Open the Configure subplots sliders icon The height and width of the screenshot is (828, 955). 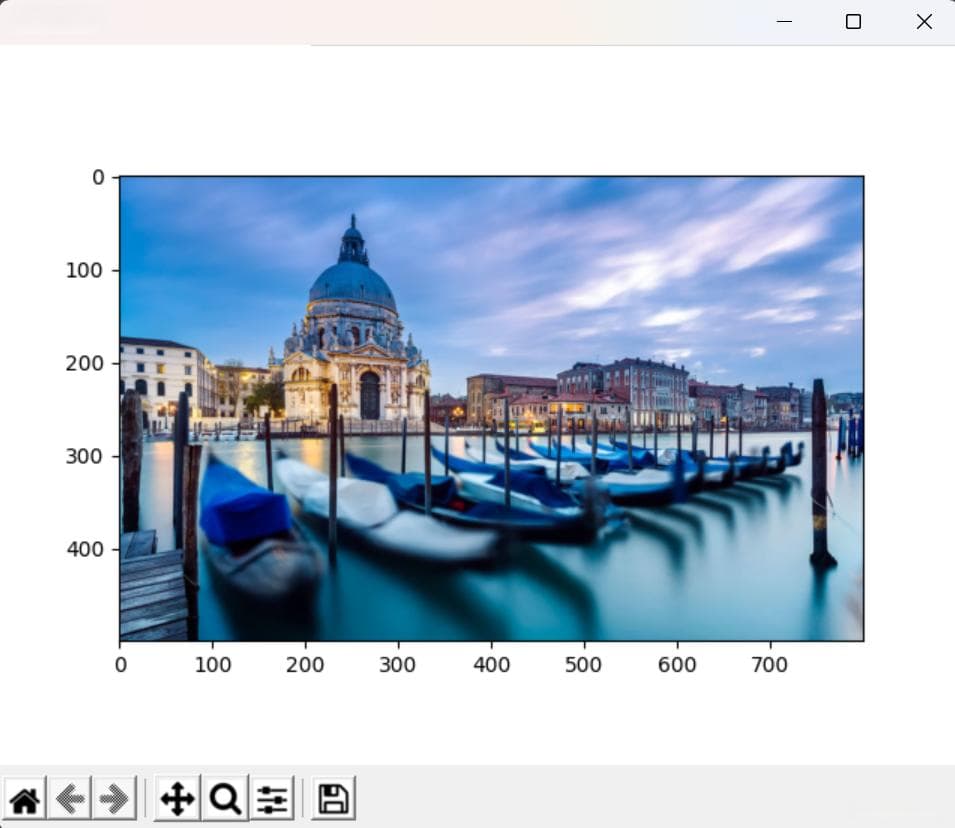coord(272,799)
